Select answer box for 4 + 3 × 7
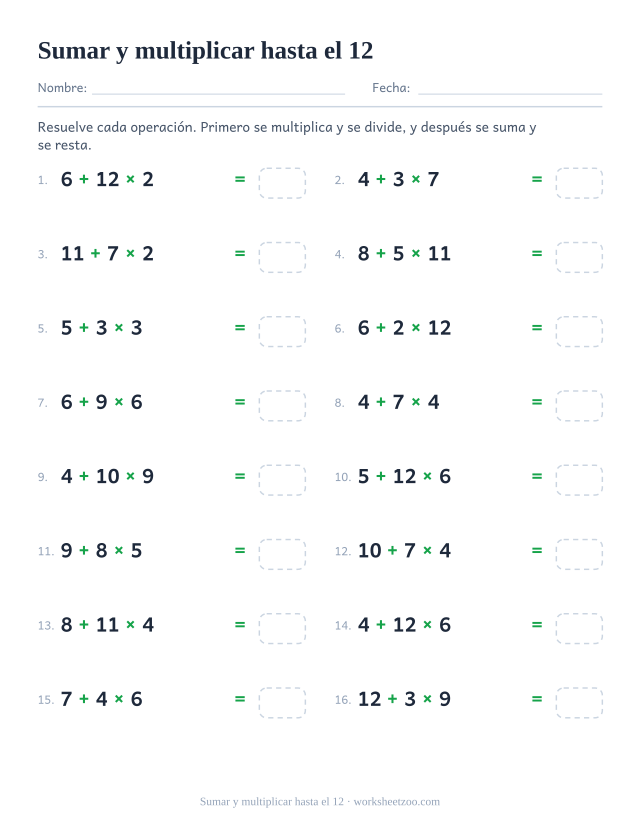 pyautogui.click(x=579, y=183)
